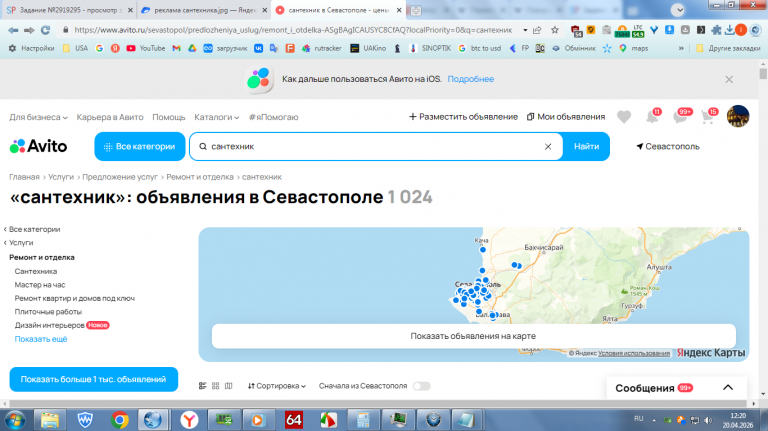This screenshot has height=431, width=768.
Task: Open Windows Start menu
Action: 15,420
